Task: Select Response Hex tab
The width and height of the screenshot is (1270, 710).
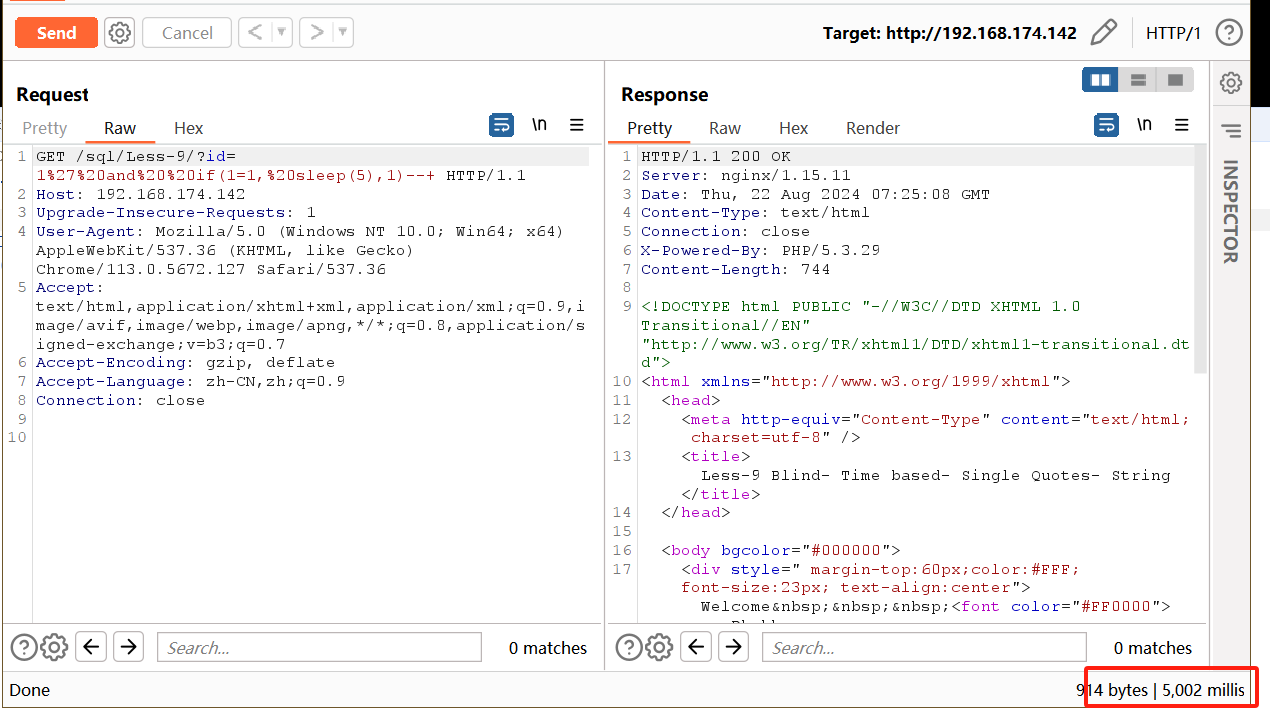Action: (793, 128)
